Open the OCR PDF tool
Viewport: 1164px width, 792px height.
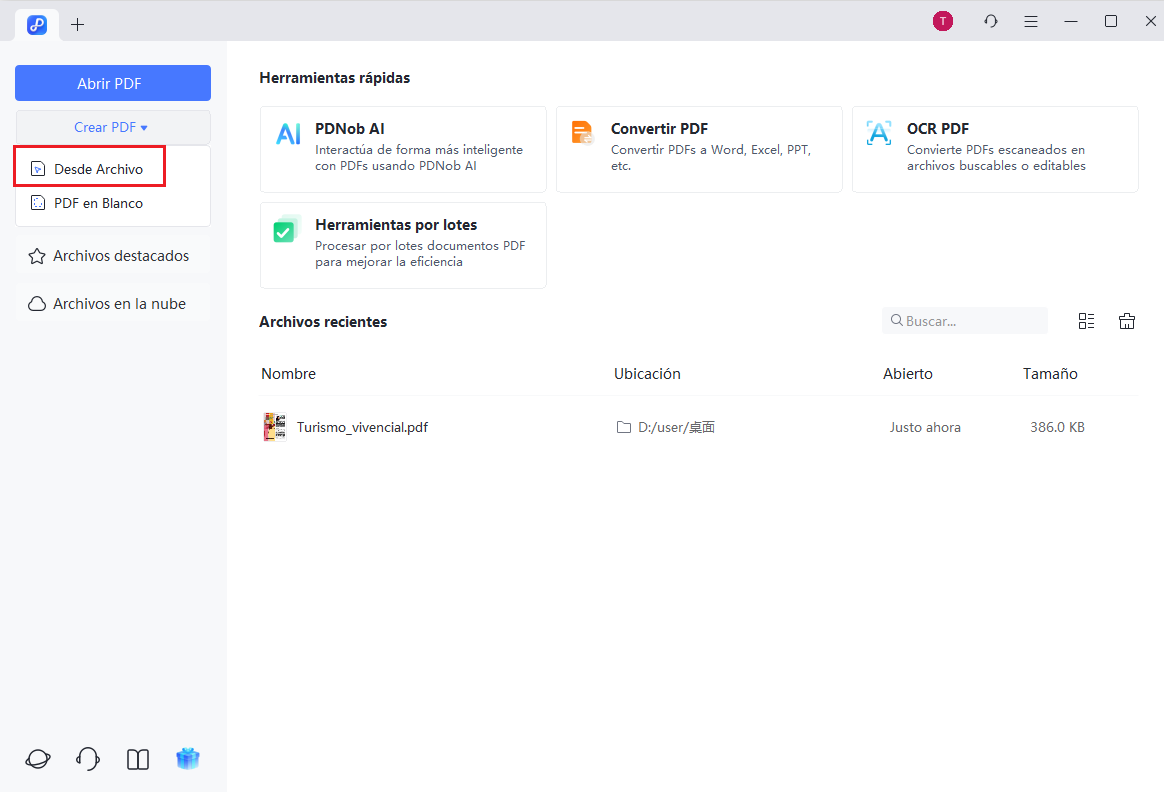[993, 148]
